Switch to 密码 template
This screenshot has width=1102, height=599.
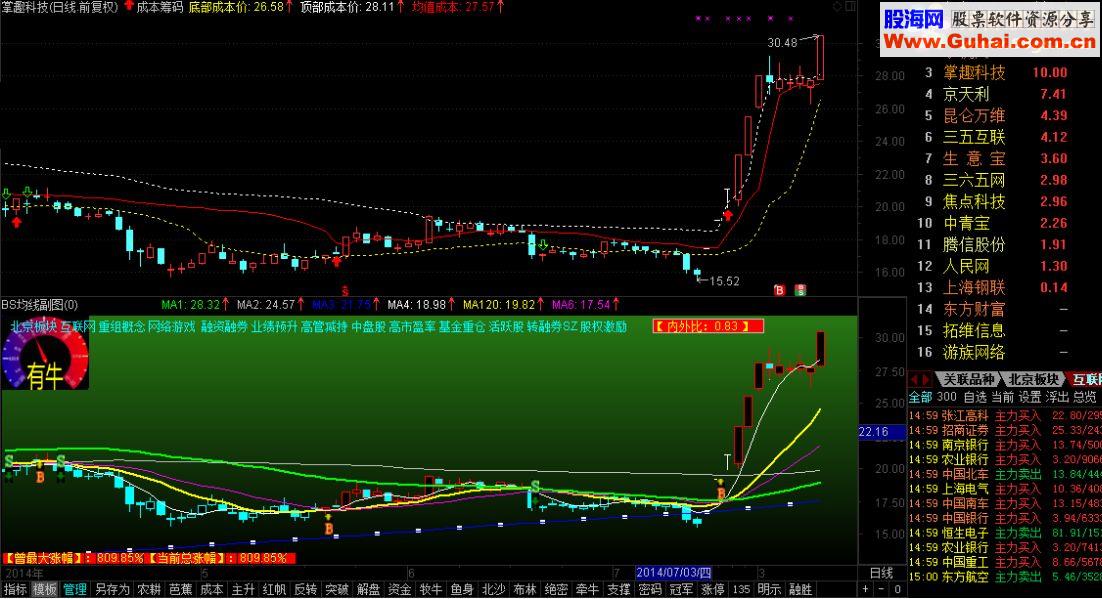pyautogui.click(x=649, y=589)
